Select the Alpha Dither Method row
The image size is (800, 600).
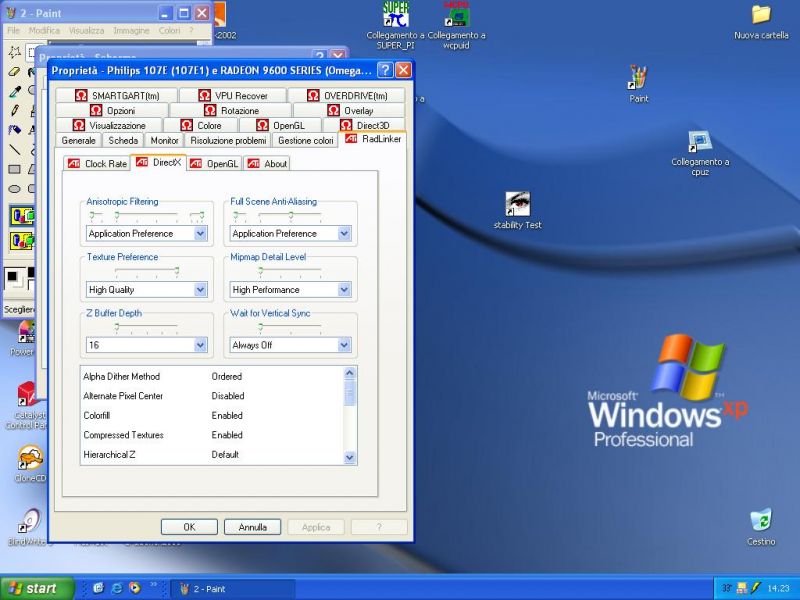(212, 377)
